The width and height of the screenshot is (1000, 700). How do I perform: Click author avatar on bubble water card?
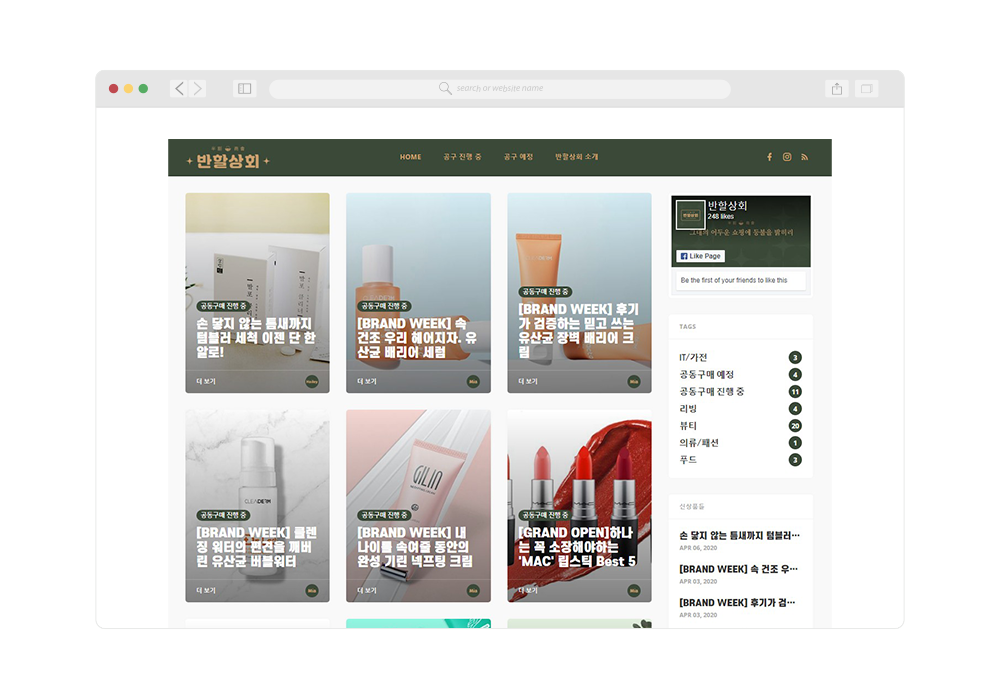[312, 590]
